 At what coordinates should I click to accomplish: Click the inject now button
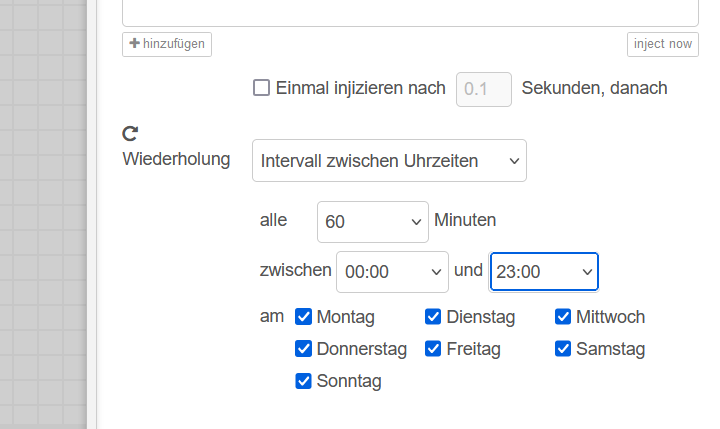click(663, 44)
